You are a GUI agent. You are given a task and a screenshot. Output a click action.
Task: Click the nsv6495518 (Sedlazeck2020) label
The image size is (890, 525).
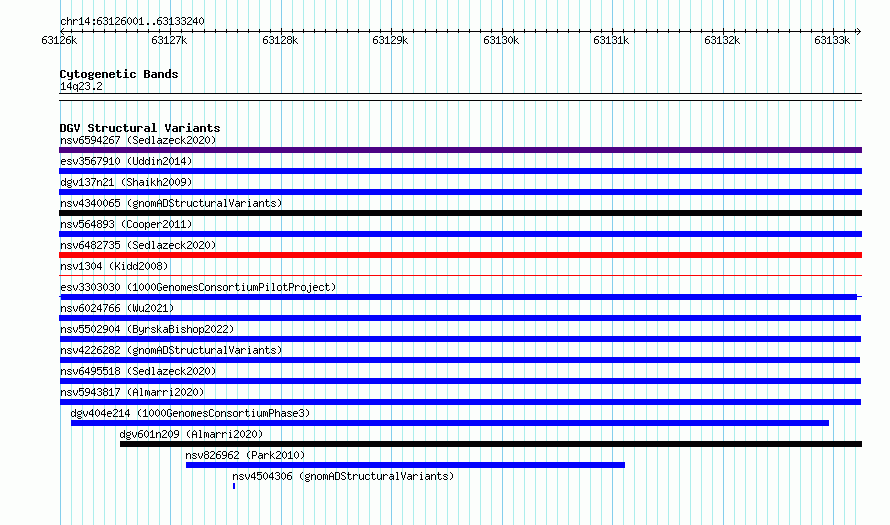(x=138, y=371)
